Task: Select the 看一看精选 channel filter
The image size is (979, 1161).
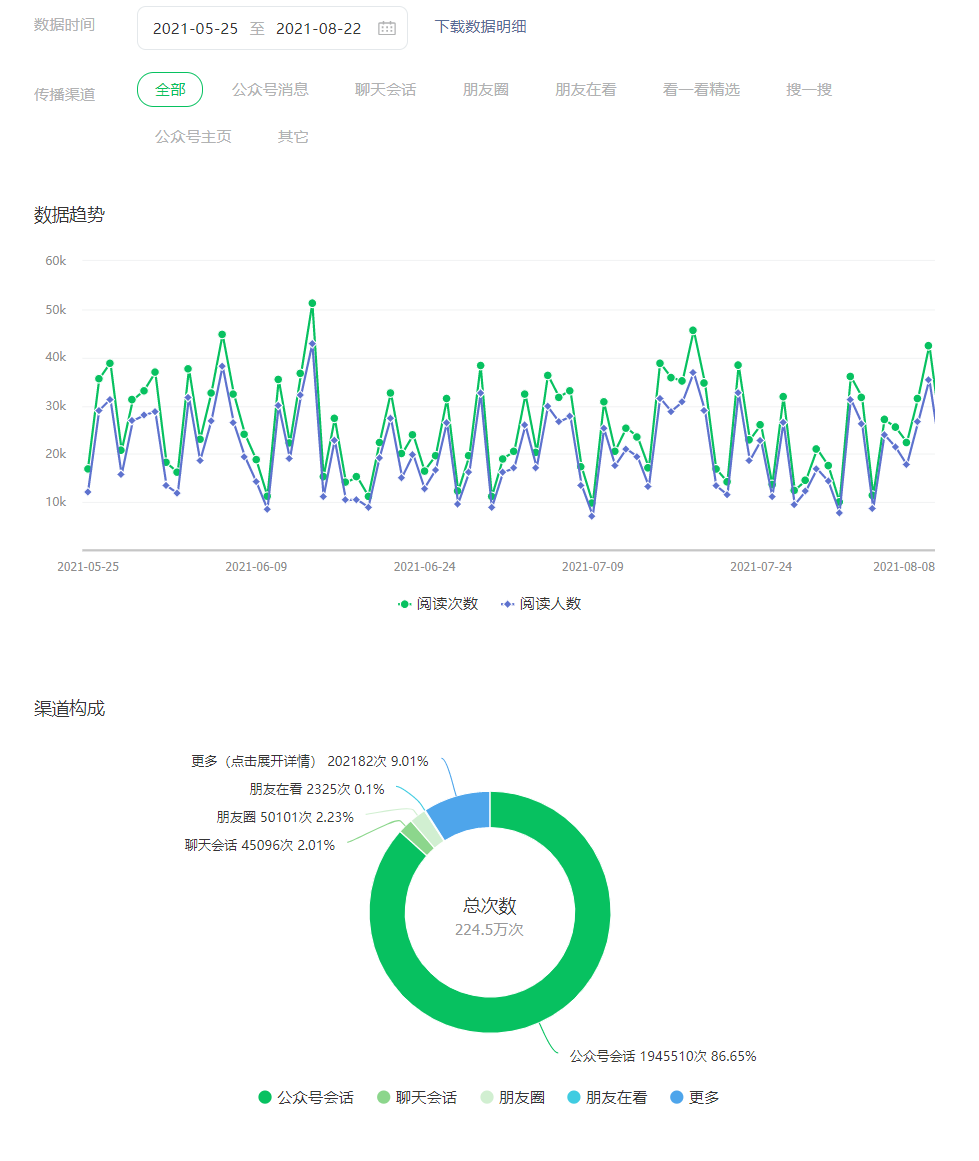Action: [x=701, y=90]
